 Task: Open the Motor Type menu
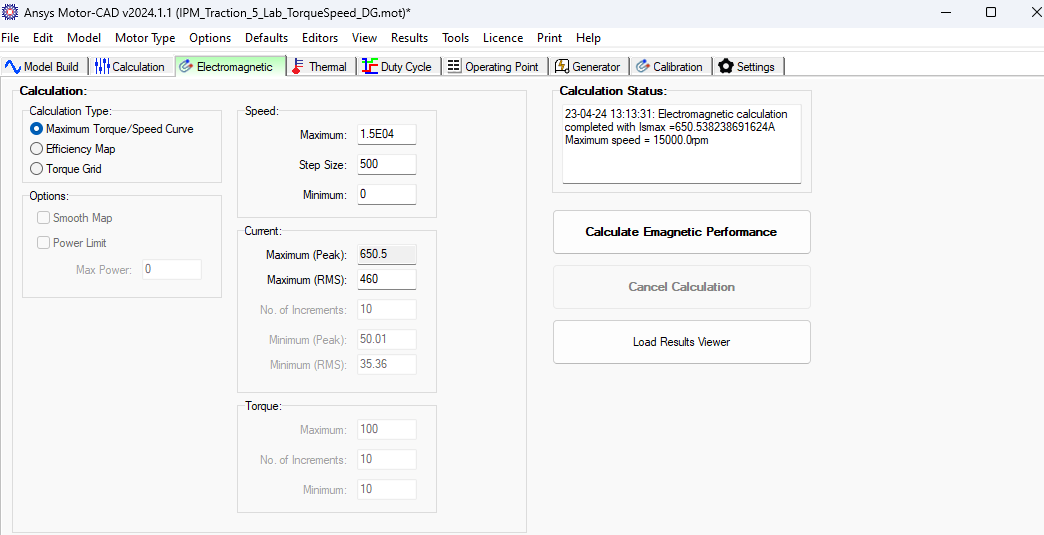(x=145, y=38)
